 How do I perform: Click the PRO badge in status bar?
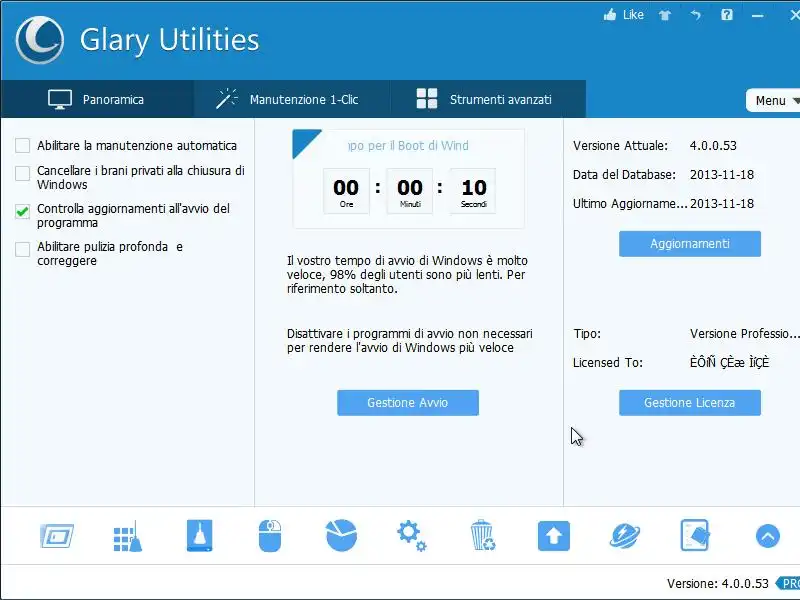click(x=788, y=583)
